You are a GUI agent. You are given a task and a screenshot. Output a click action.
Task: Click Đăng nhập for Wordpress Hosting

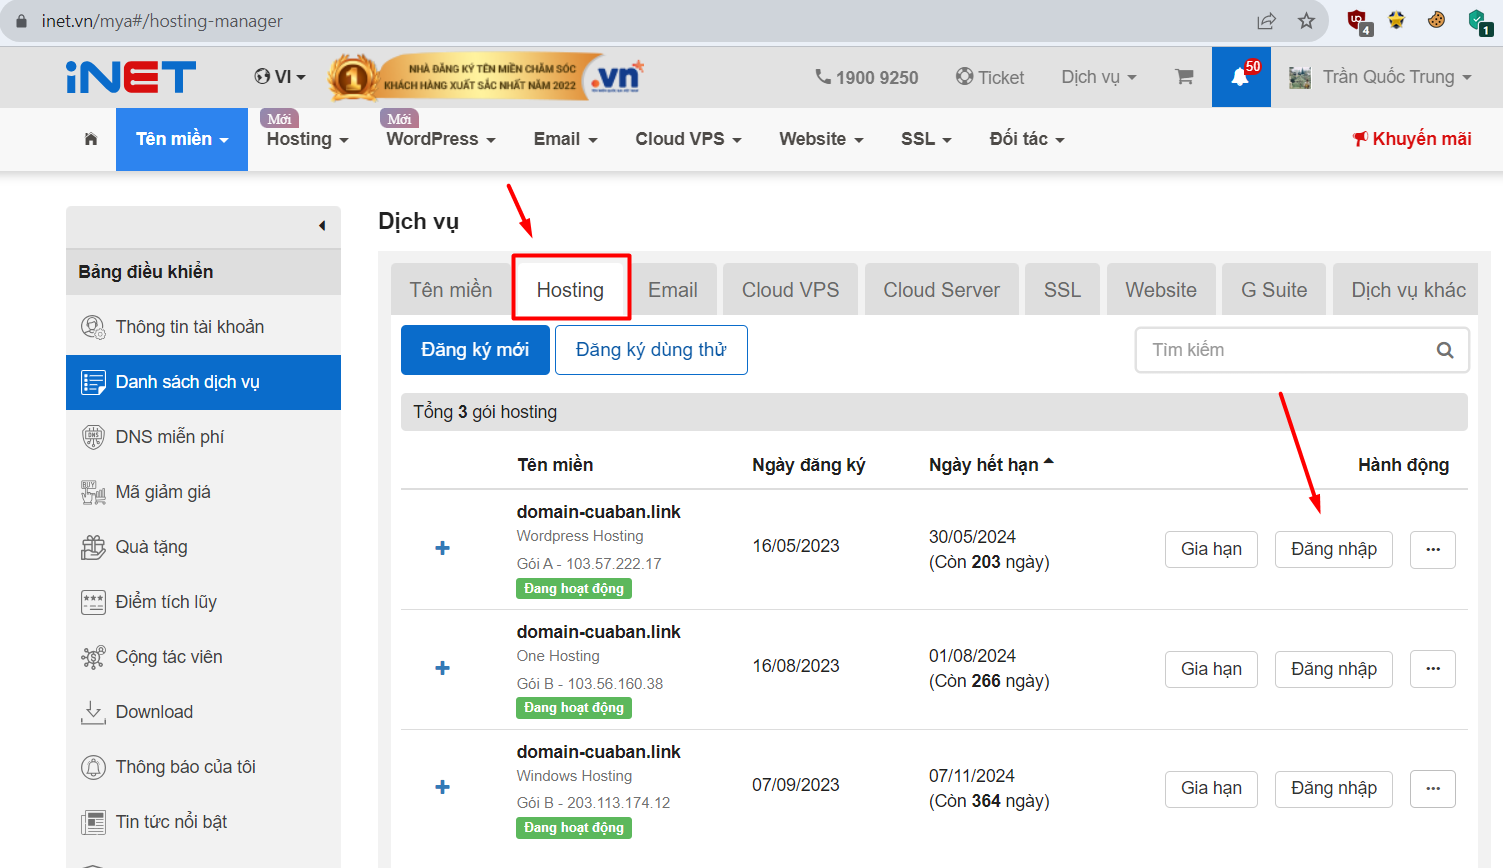pyautogui.click(x=1334, y=549)
